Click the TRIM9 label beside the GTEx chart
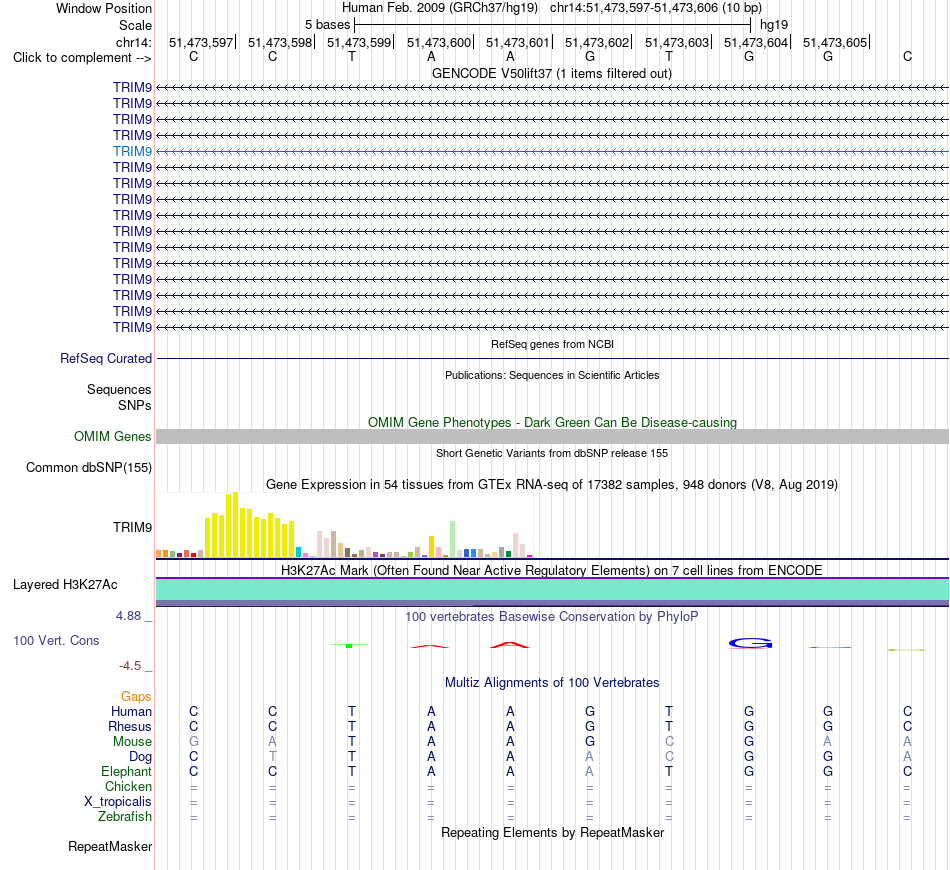 click(132, 528)
